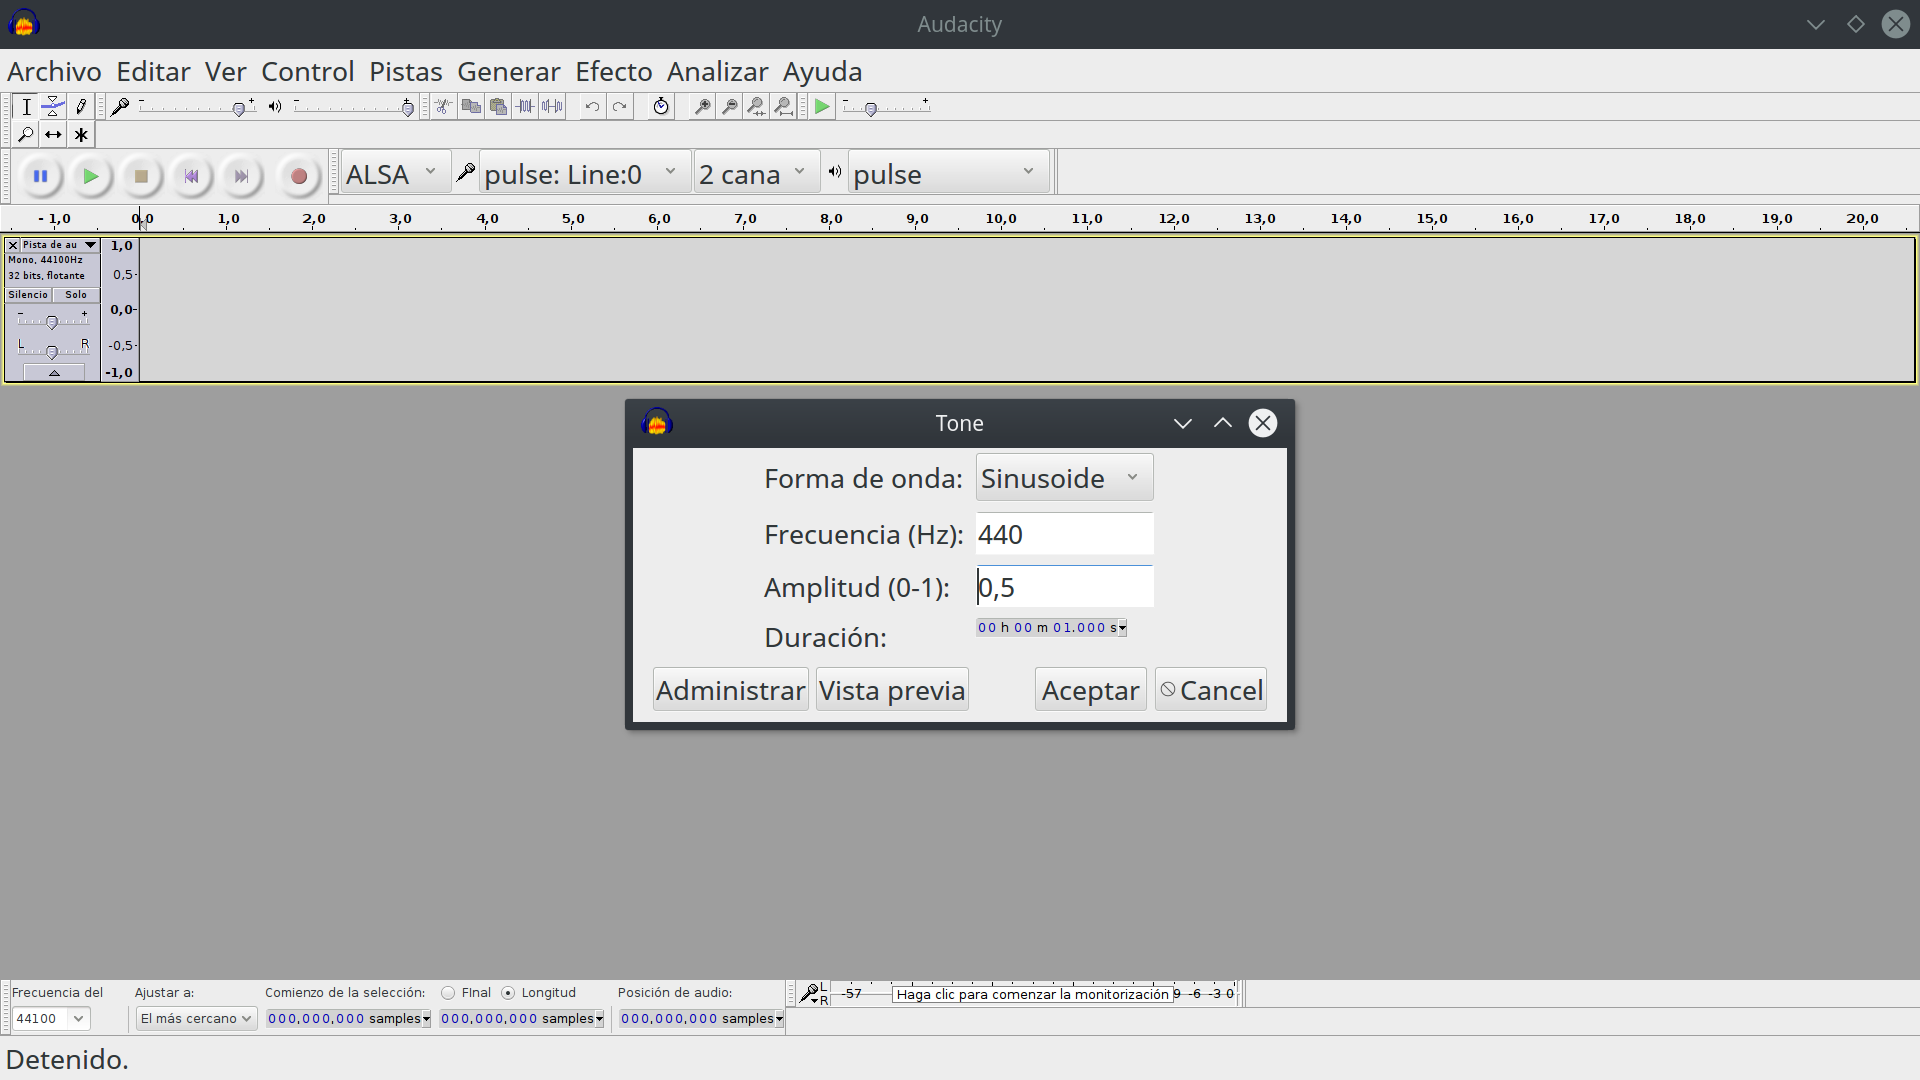Collapse the track with the triangle button

click(54, 373)
